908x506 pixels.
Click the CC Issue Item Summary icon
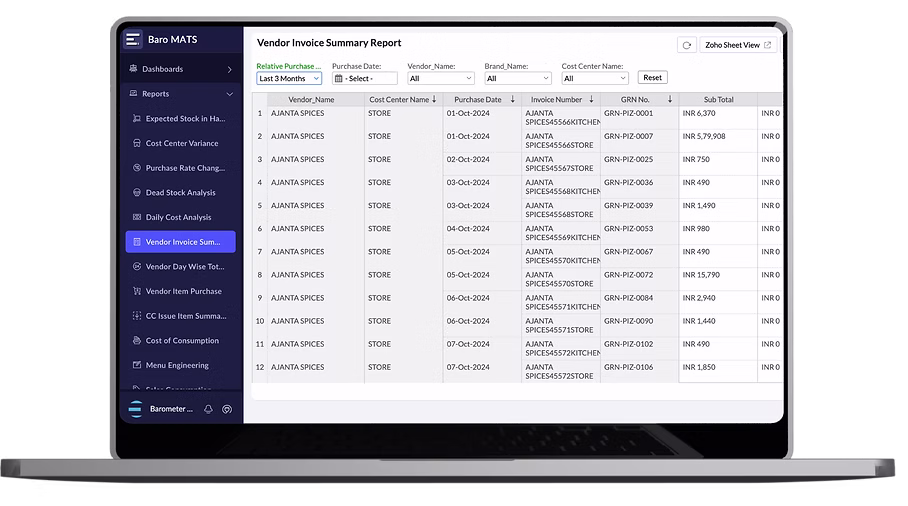[137, 316]
